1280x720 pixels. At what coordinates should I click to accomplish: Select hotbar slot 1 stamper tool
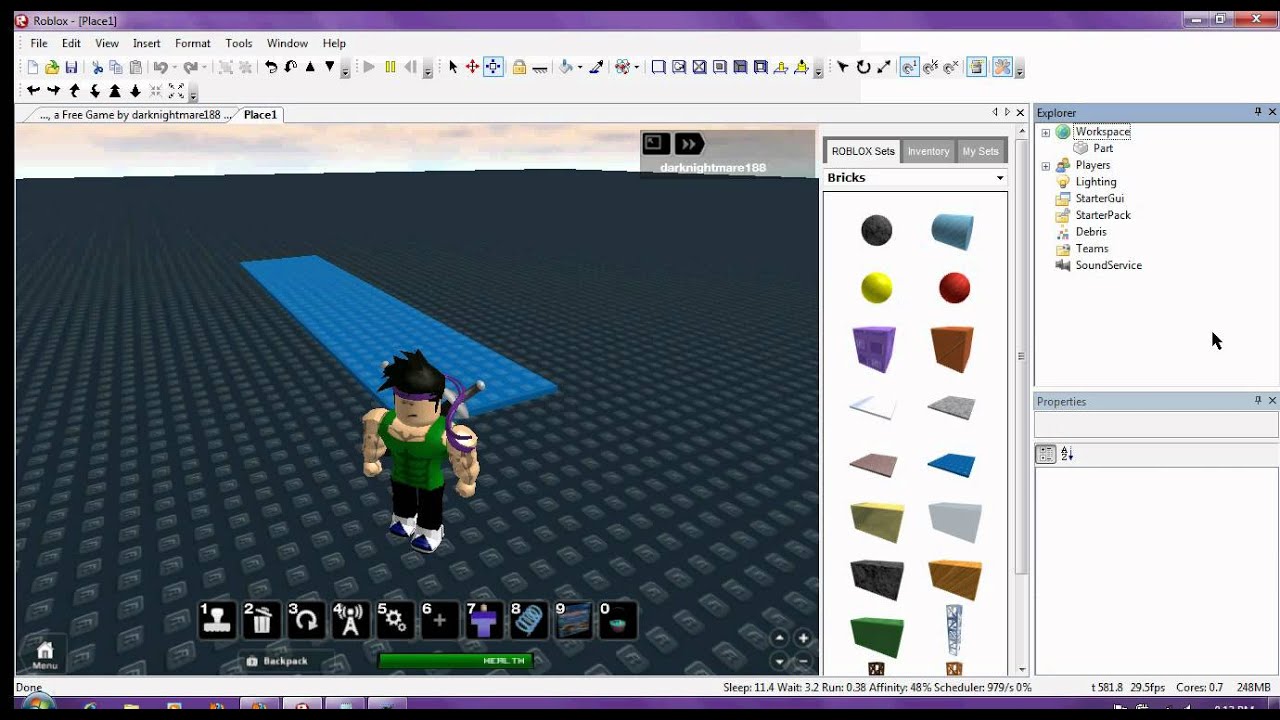tap(217, 620)
